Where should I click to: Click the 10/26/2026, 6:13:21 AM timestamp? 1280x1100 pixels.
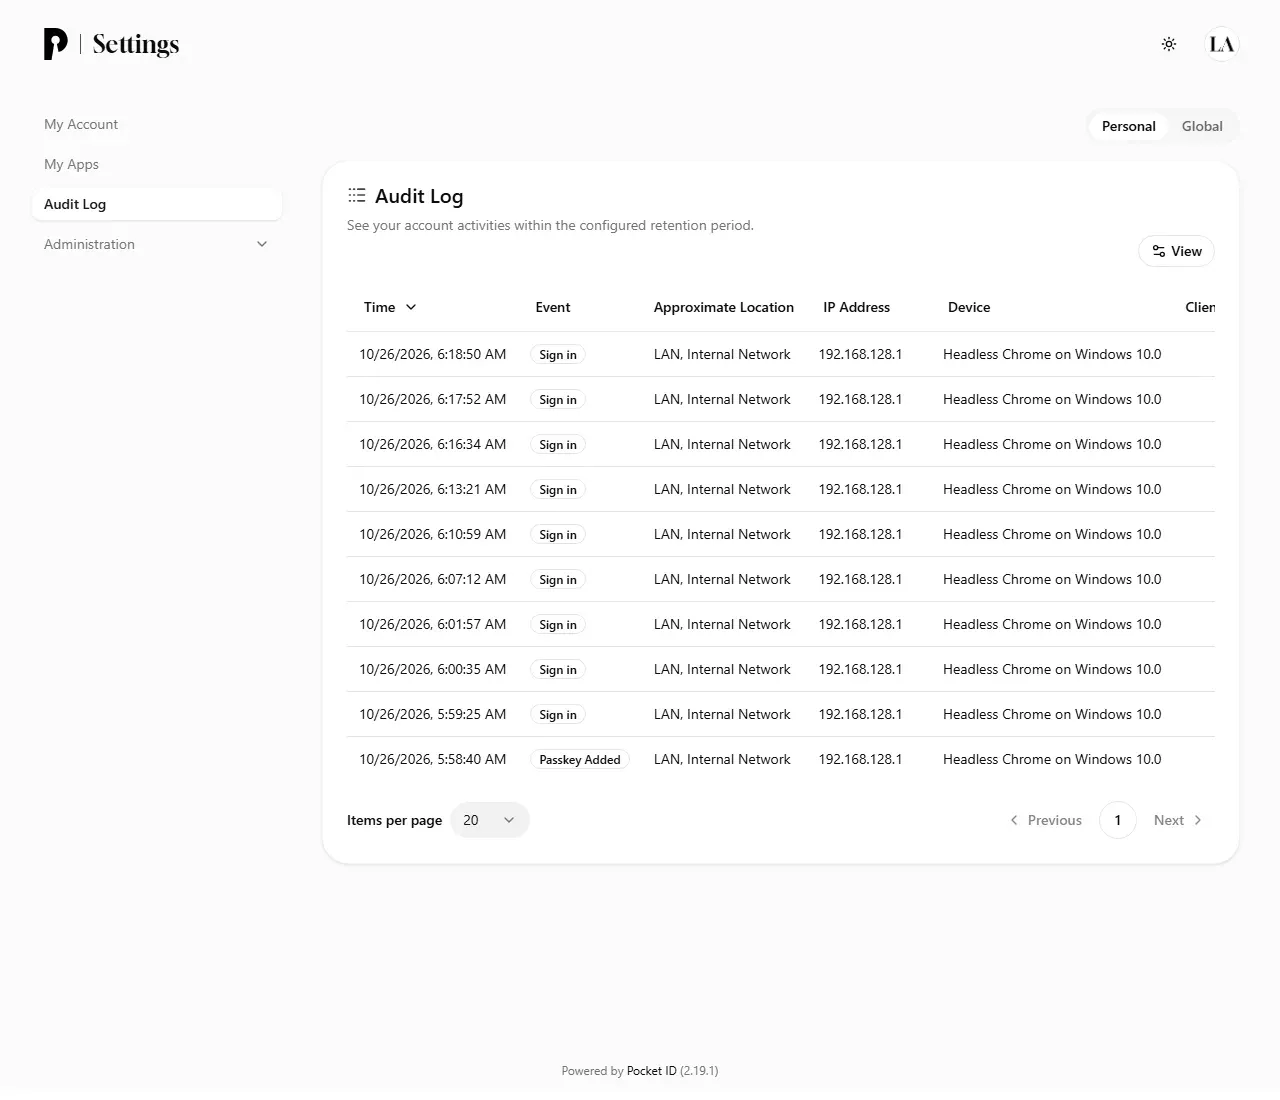(x=433, y=489)
